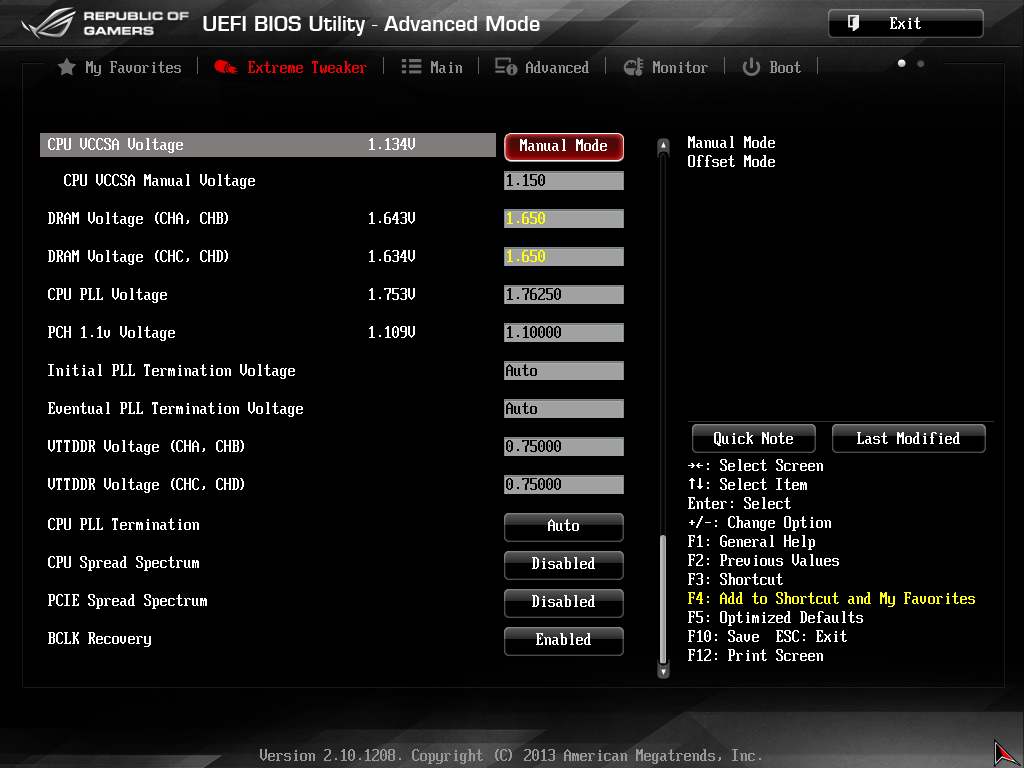The width and height of the screenshot is (1024, 768).
Task: Open the PCIE Spread Spectrum Disabled dropdown
Action: pyautogui.click(x=564, y=602)
